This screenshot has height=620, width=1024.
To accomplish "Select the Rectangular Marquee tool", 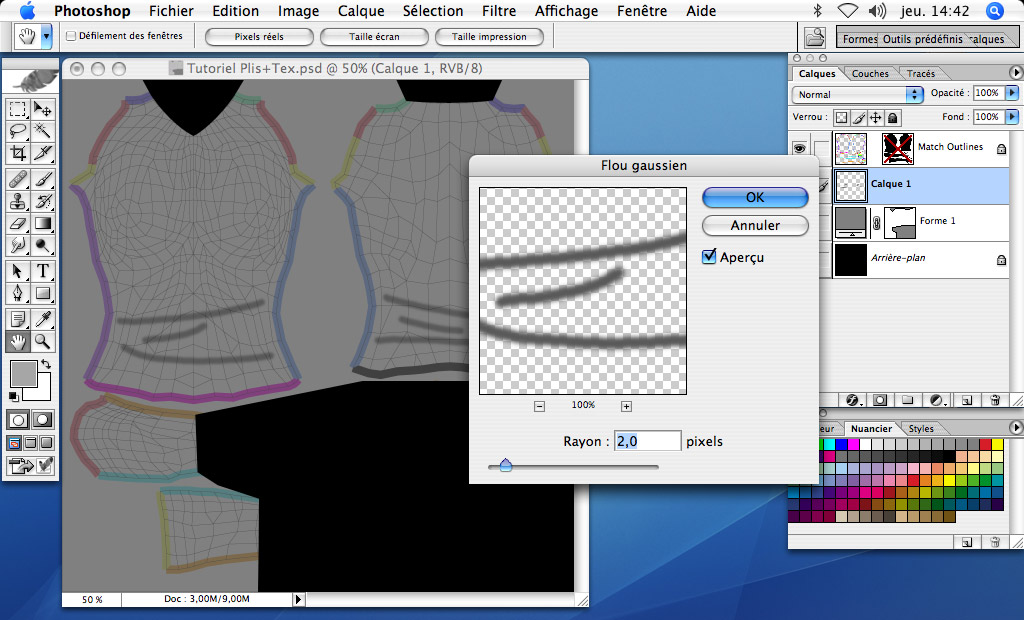I will (x=18, y=109).
